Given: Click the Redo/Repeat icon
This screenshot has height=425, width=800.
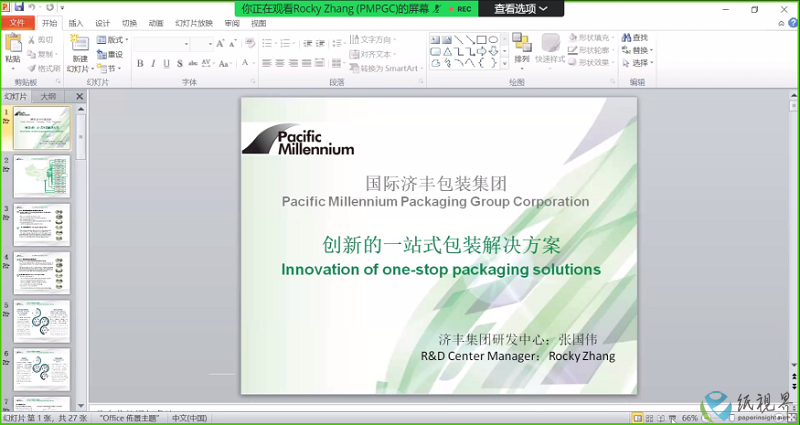Looking at the screenshot, I should coord(49,7).
